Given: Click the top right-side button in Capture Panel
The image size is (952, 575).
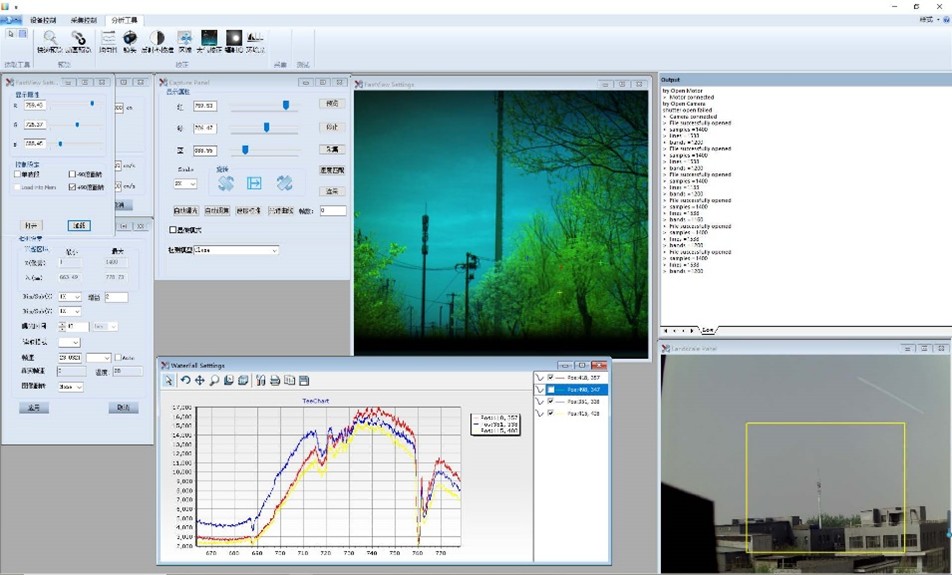Looking at the screenshot, I should pos(331,104).
